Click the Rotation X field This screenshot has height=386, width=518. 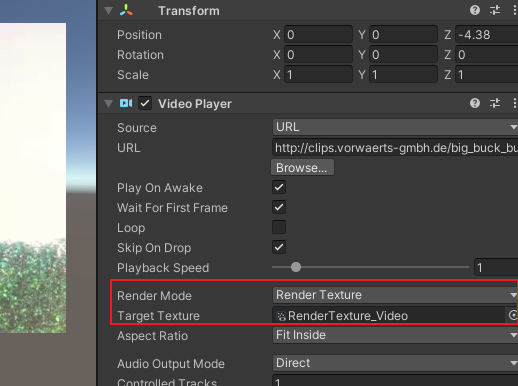(318, 54)
